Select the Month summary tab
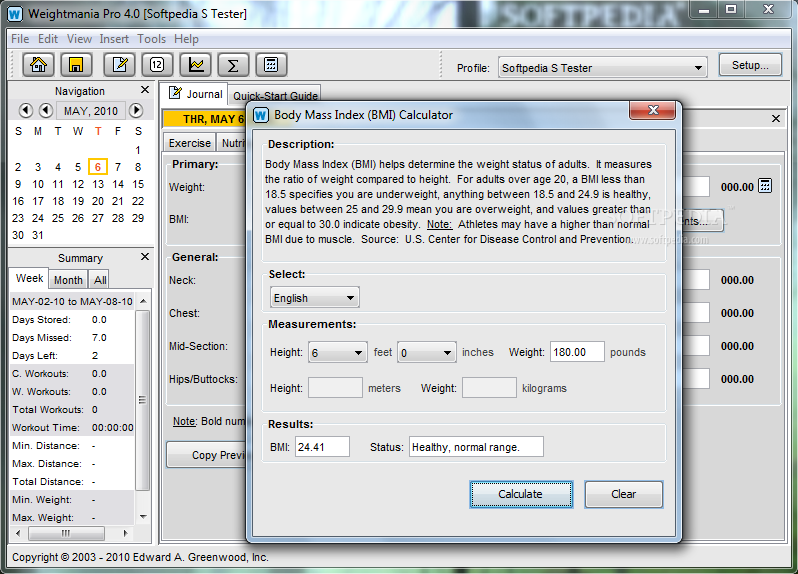Screen dimensions: 798x574 click(68, 280)
